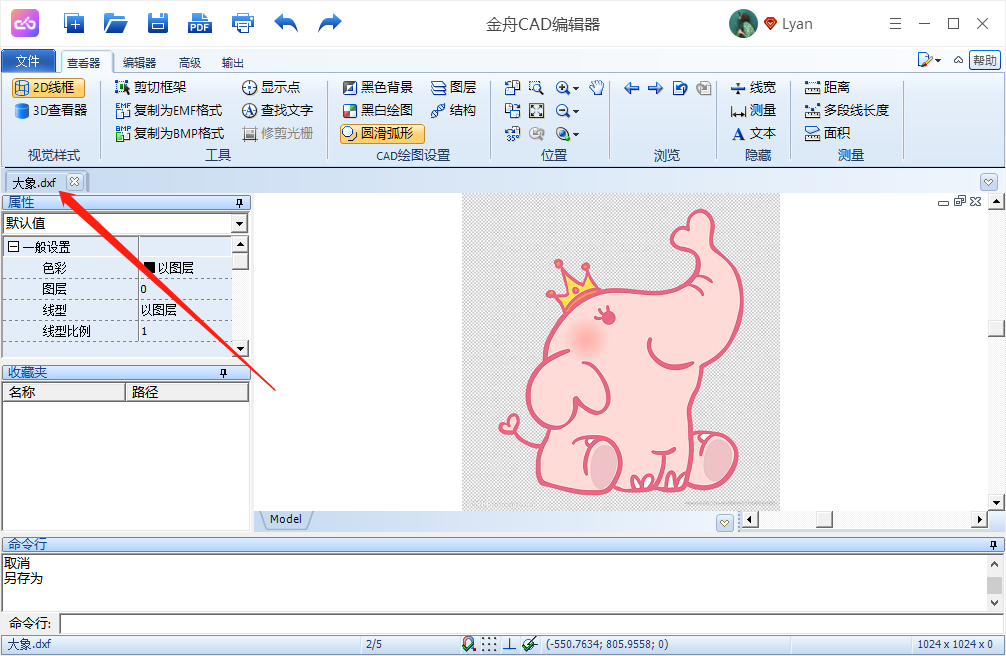Click the undo arrow icon
This screenshot has width=1006, height=656.
click(286, 23)
